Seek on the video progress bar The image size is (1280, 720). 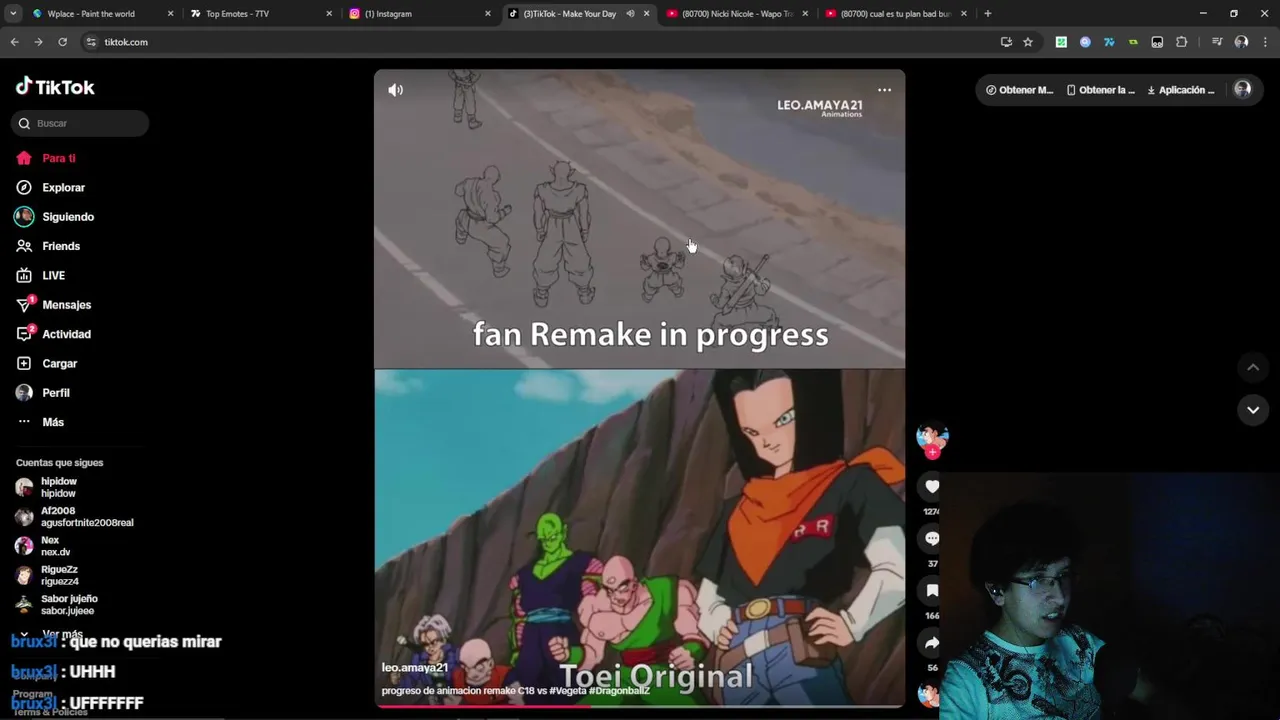click(640, 706)
